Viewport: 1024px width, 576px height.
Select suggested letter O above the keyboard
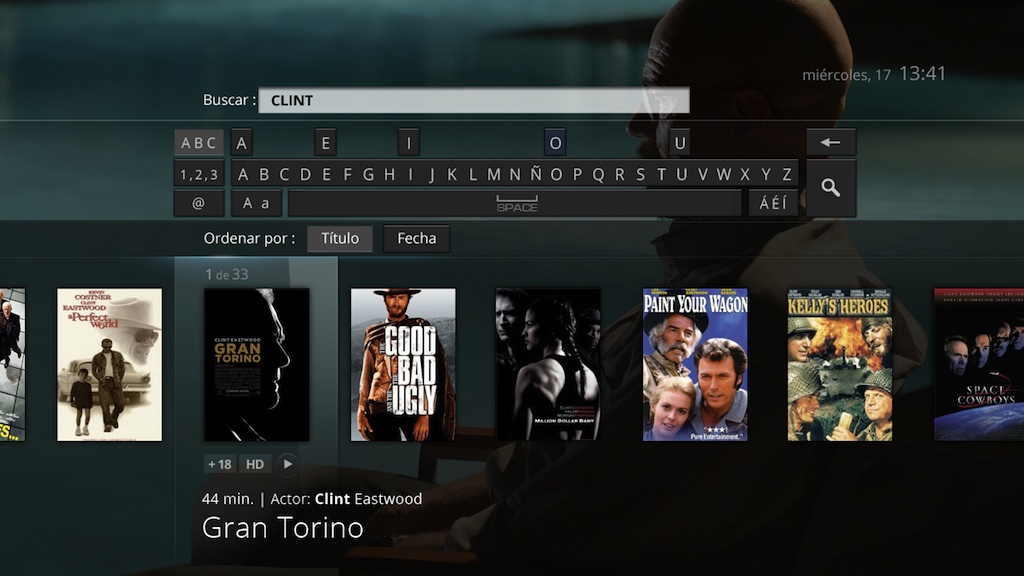(555, 143)
